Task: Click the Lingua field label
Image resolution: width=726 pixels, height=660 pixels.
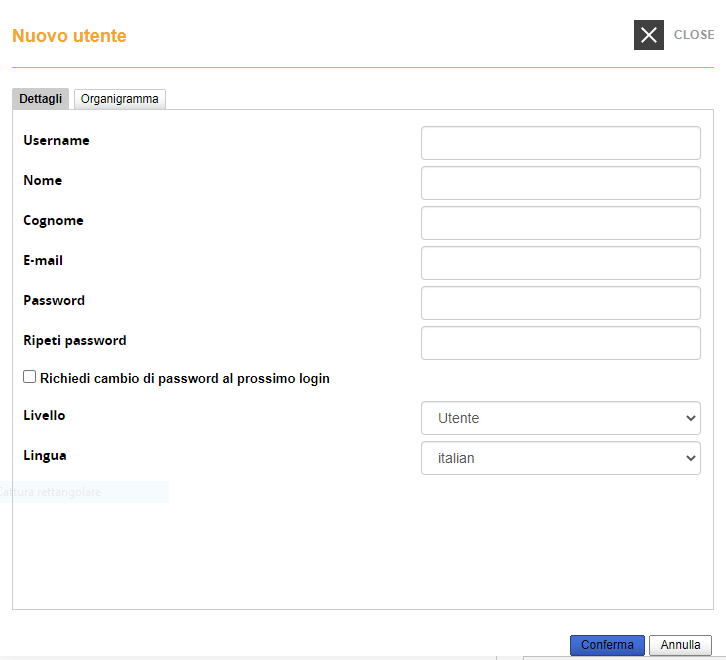Action: point(45,455)
